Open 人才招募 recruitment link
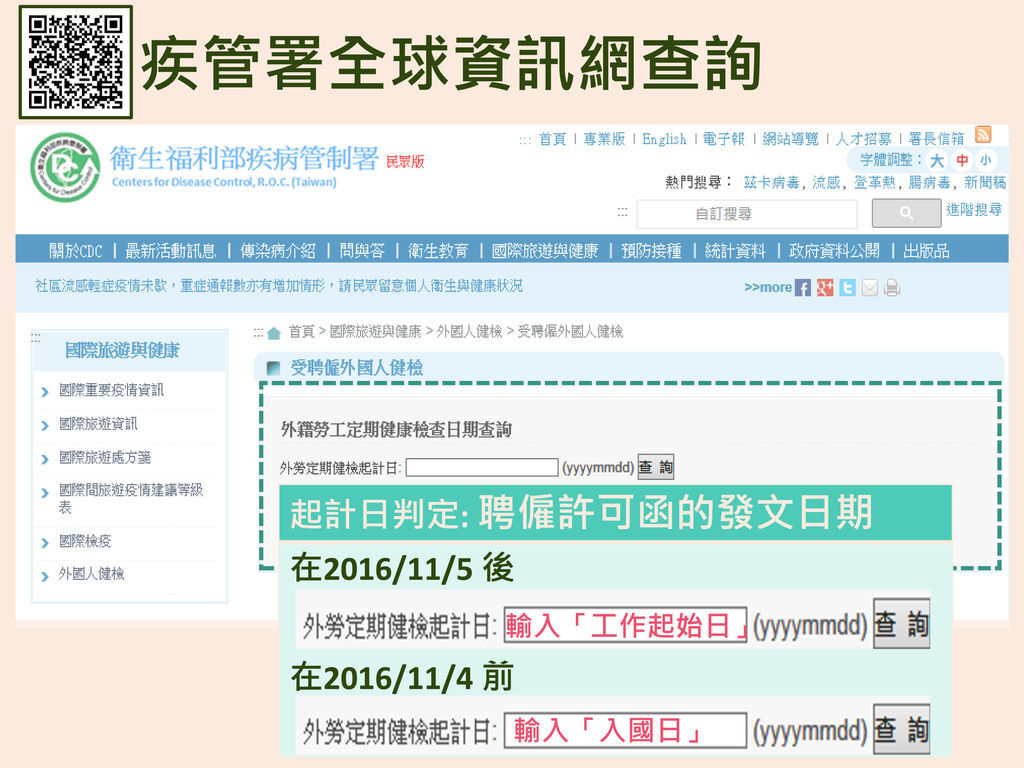Viewport: 1024px width, 768px height. [864, 139]
